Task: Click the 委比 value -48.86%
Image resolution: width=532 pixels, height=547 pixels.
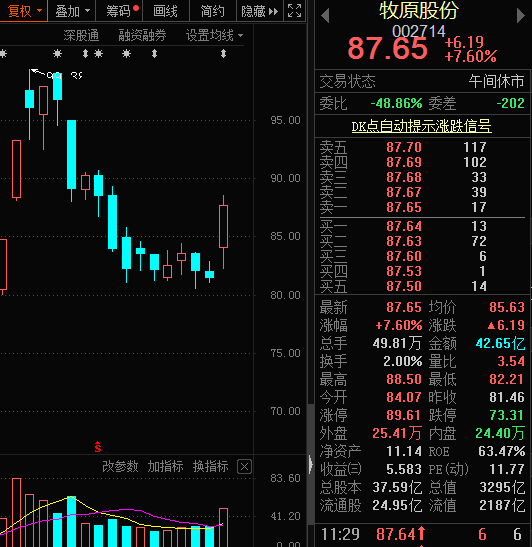Action: click(396, 103)
